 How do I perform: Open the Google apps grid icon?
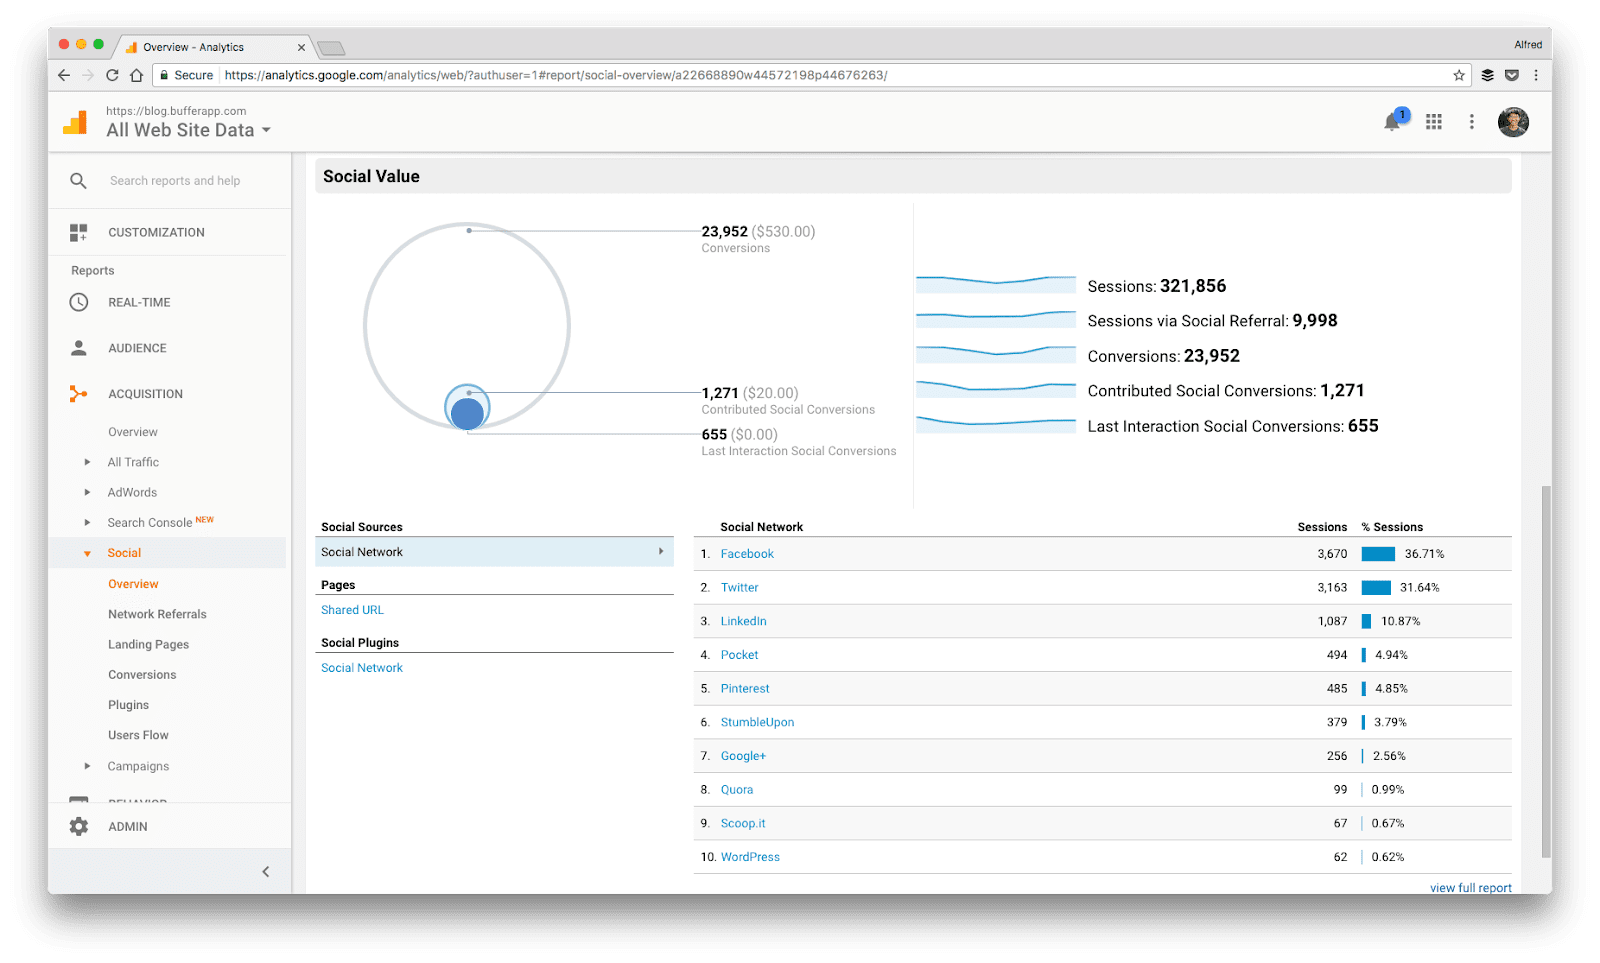[x=1434, y=122]
